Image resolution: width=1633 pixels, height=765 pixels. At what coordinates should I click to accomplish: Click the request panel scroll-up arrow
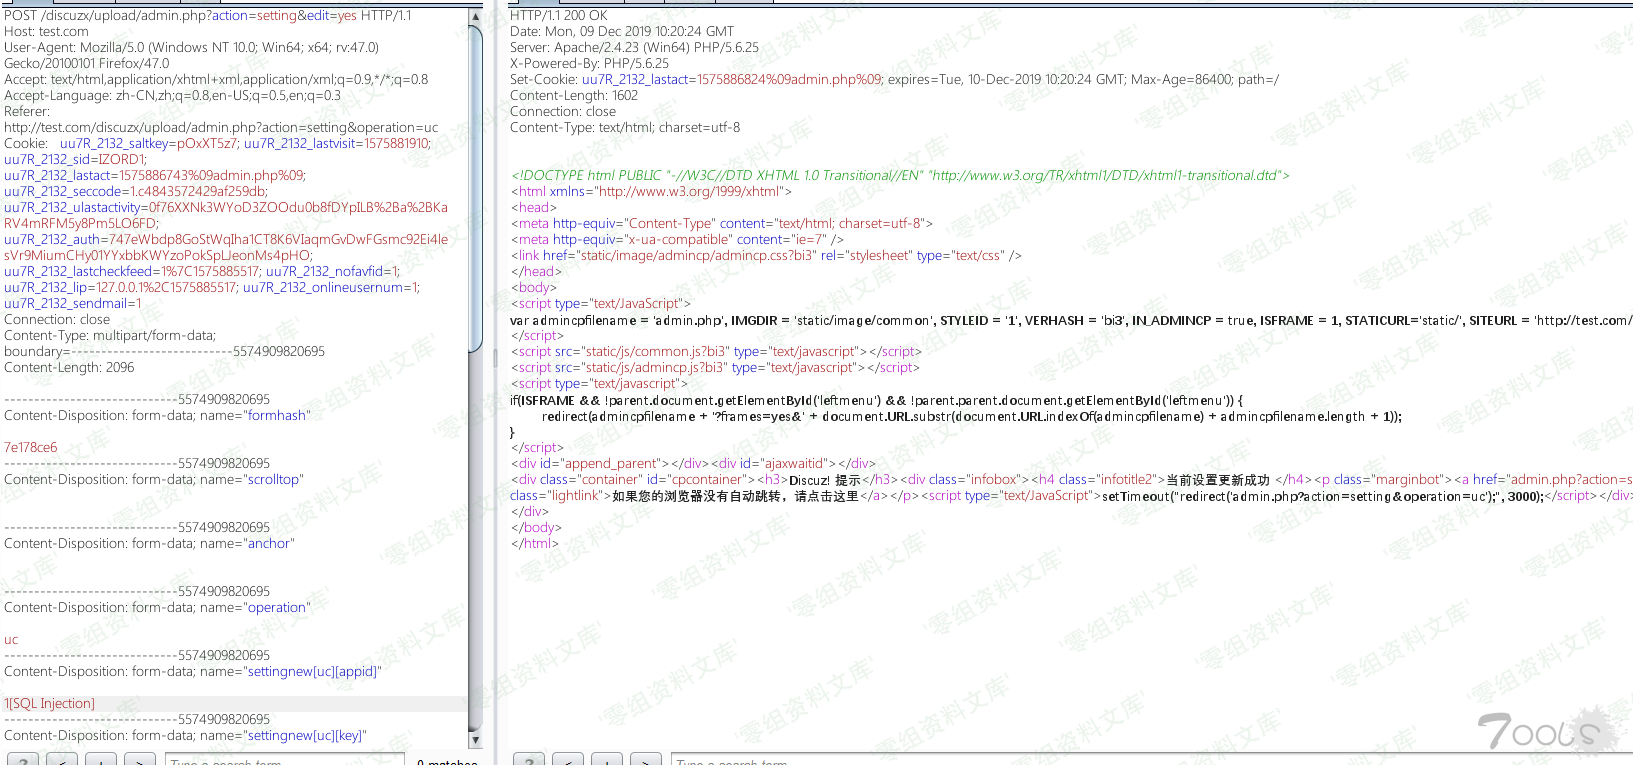[476, 15]
